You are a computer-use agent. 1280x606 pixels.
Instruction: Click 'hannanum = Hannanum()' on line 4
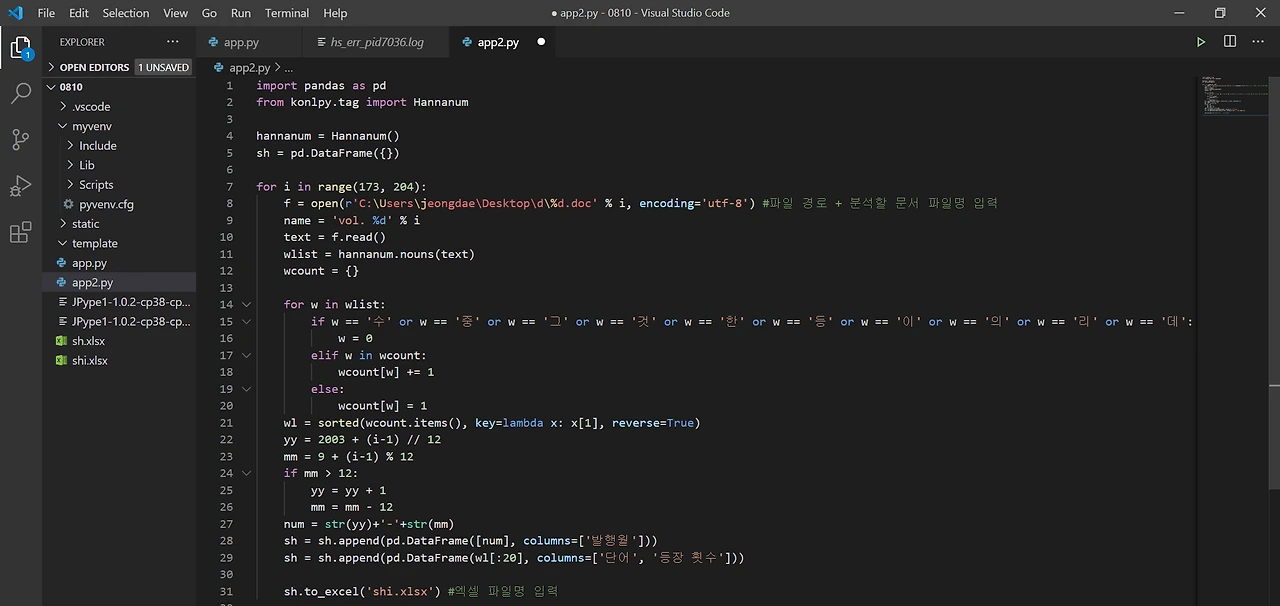tap(328, 136)
